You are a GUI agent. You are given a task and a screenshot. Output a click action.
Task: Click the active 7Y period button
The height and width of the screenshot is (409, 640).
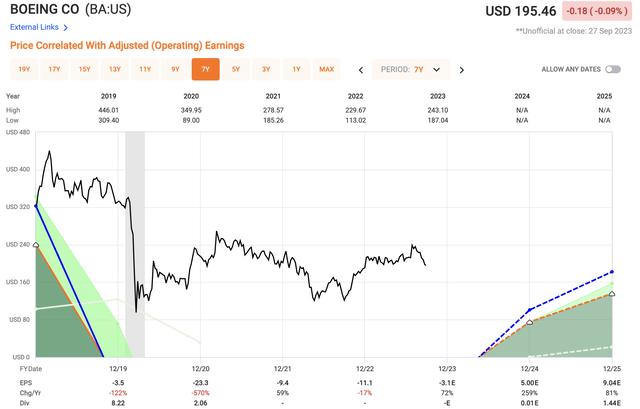(x=206, y=70)
